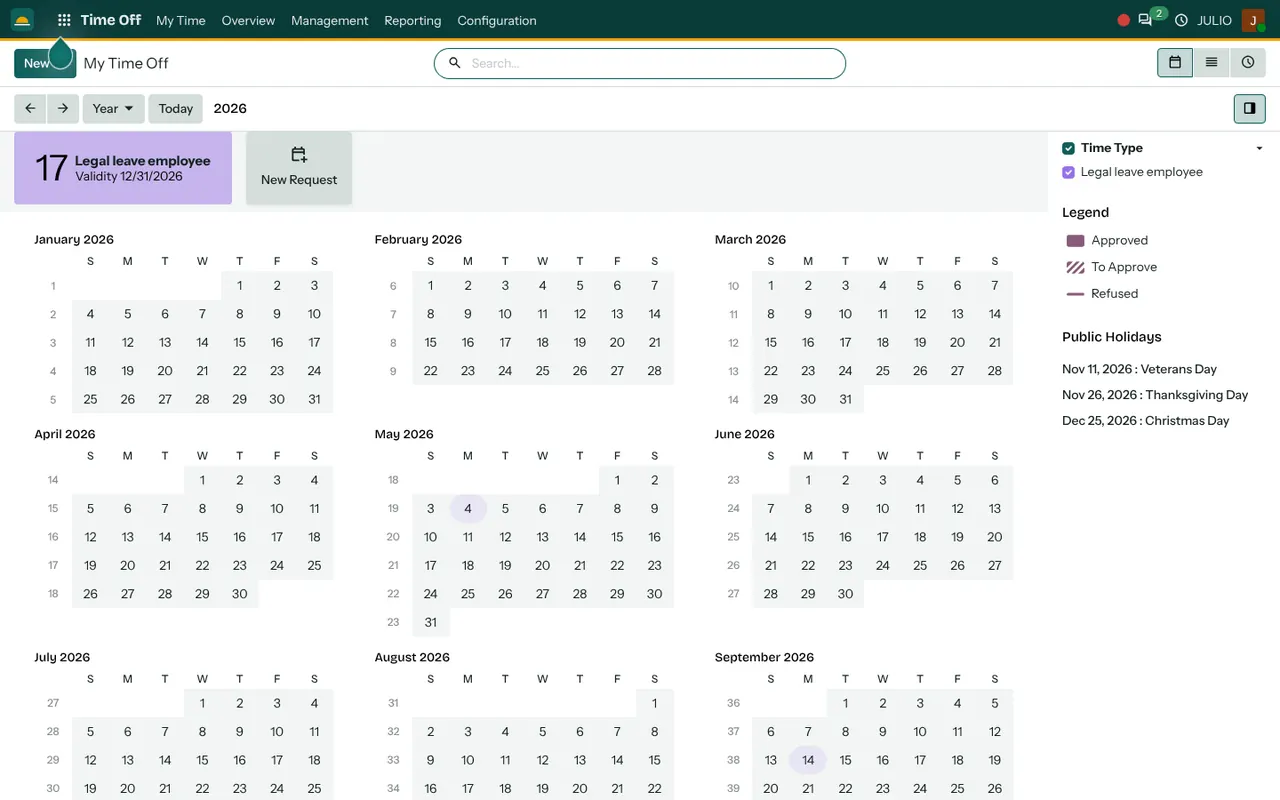This screenshot has width=1280, height=800.
Task: Select April 30 in the calendar
Action: 240,594
